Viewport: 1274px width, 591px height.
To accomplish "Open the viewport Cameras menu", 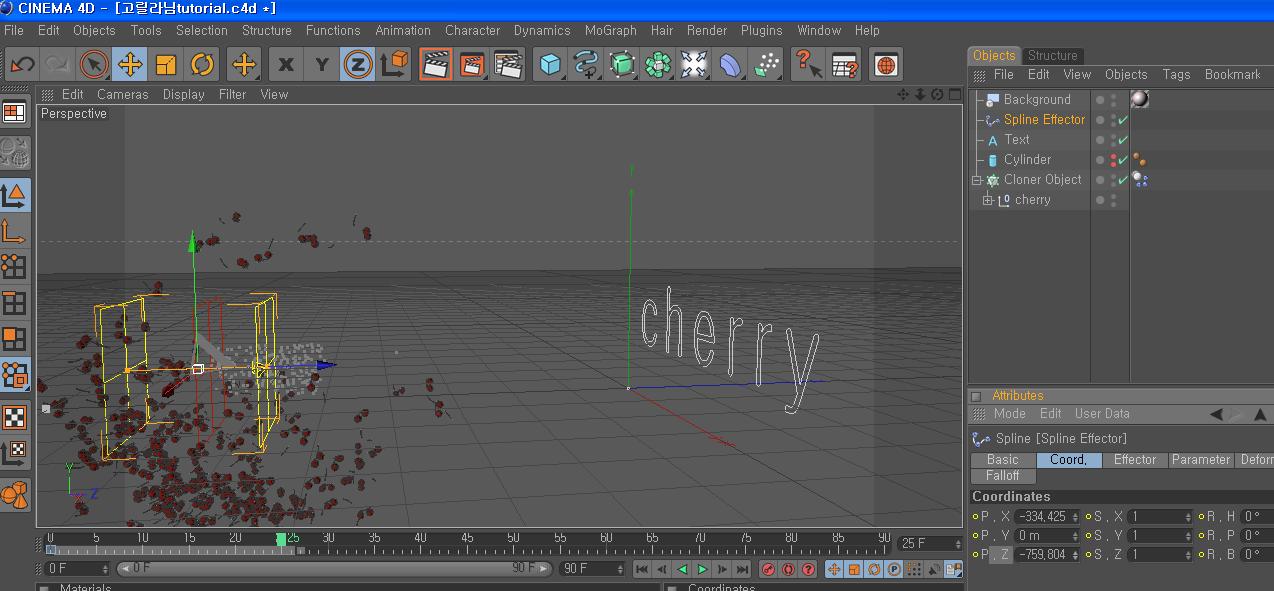I will (123, 94).
